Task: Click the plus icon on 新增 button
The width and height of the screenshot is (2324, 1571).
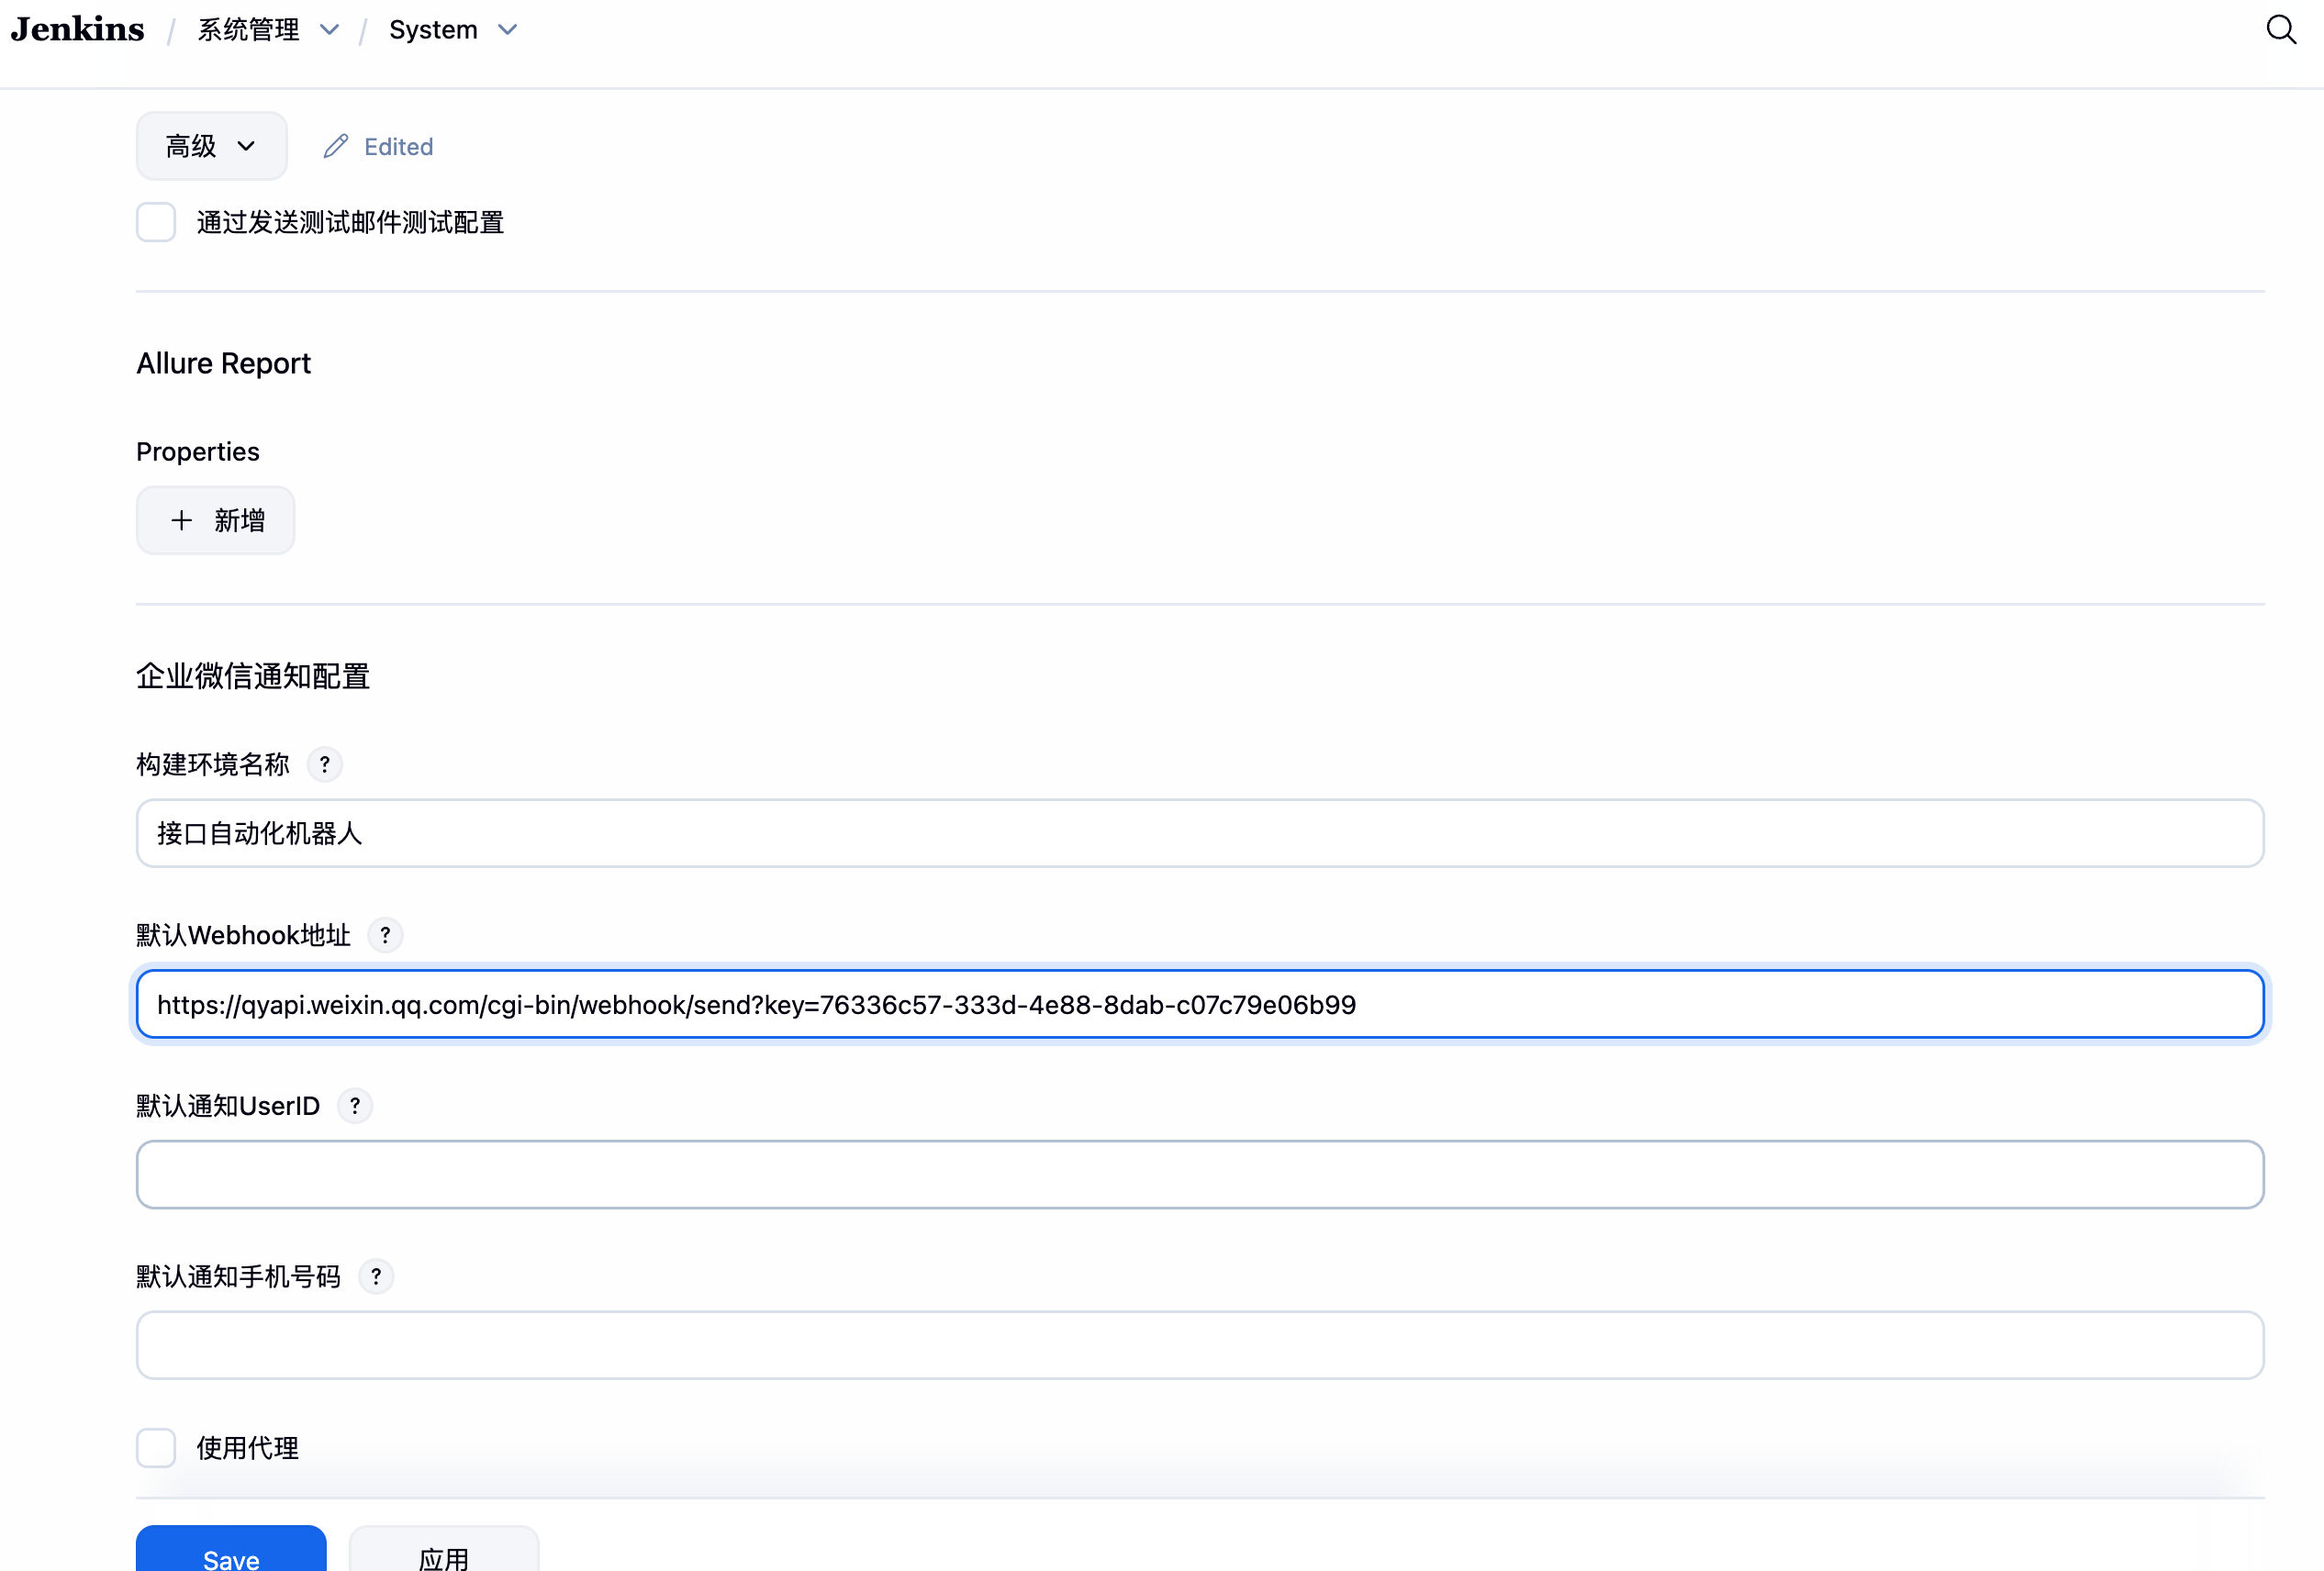Action: tap(182, 521)
